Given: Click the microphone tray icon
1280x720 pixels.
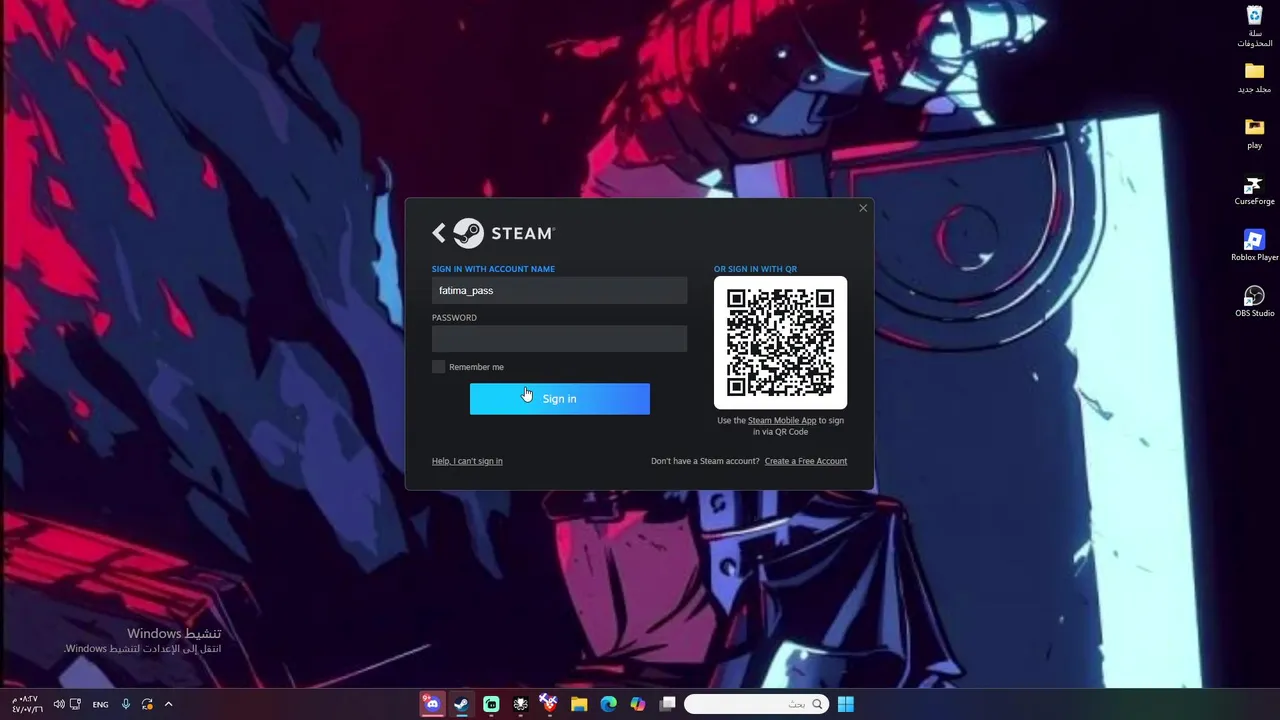Looking at the screenshot, I should pyautogui.click(x=126, y=704).
